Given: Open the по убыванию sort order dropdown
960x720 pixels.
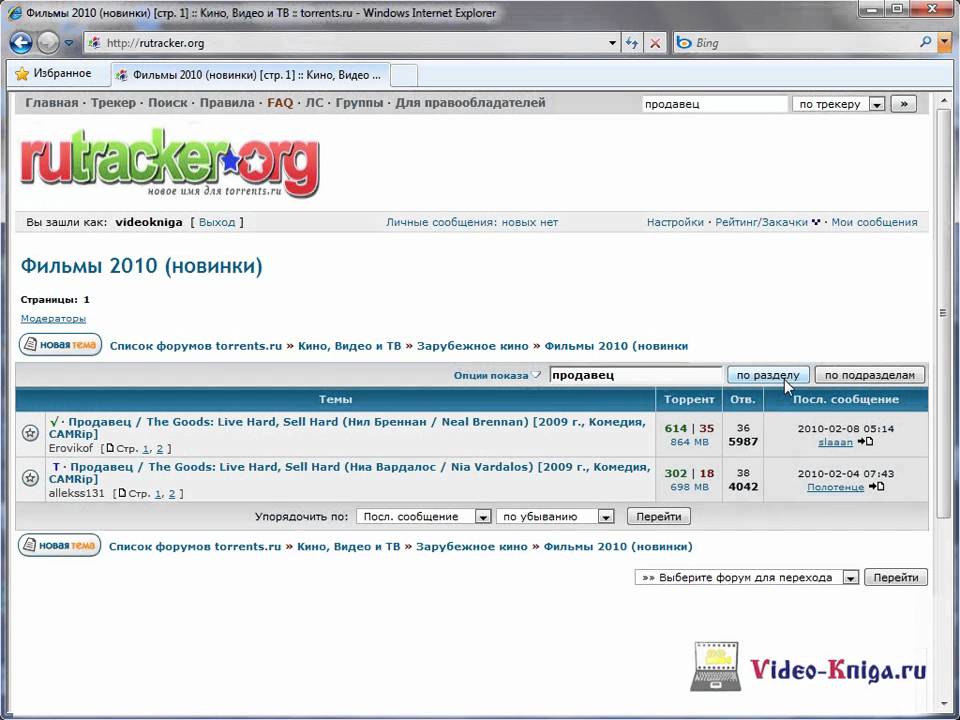Looking at the screenshot, I should [555, 517].
